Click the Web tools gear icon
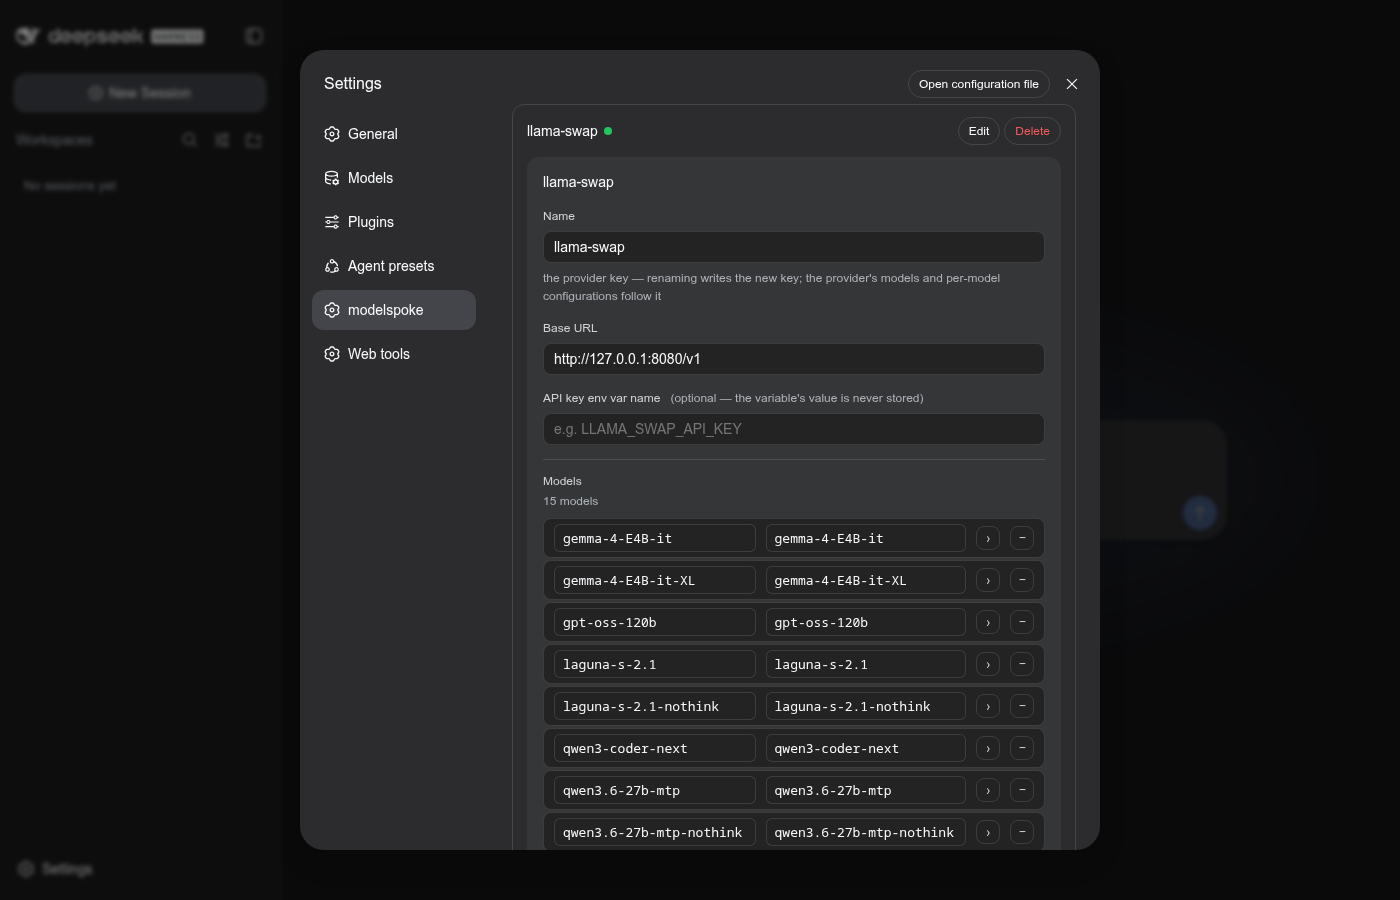This screenshot has height=900, width=1400. tap(332, 354)
